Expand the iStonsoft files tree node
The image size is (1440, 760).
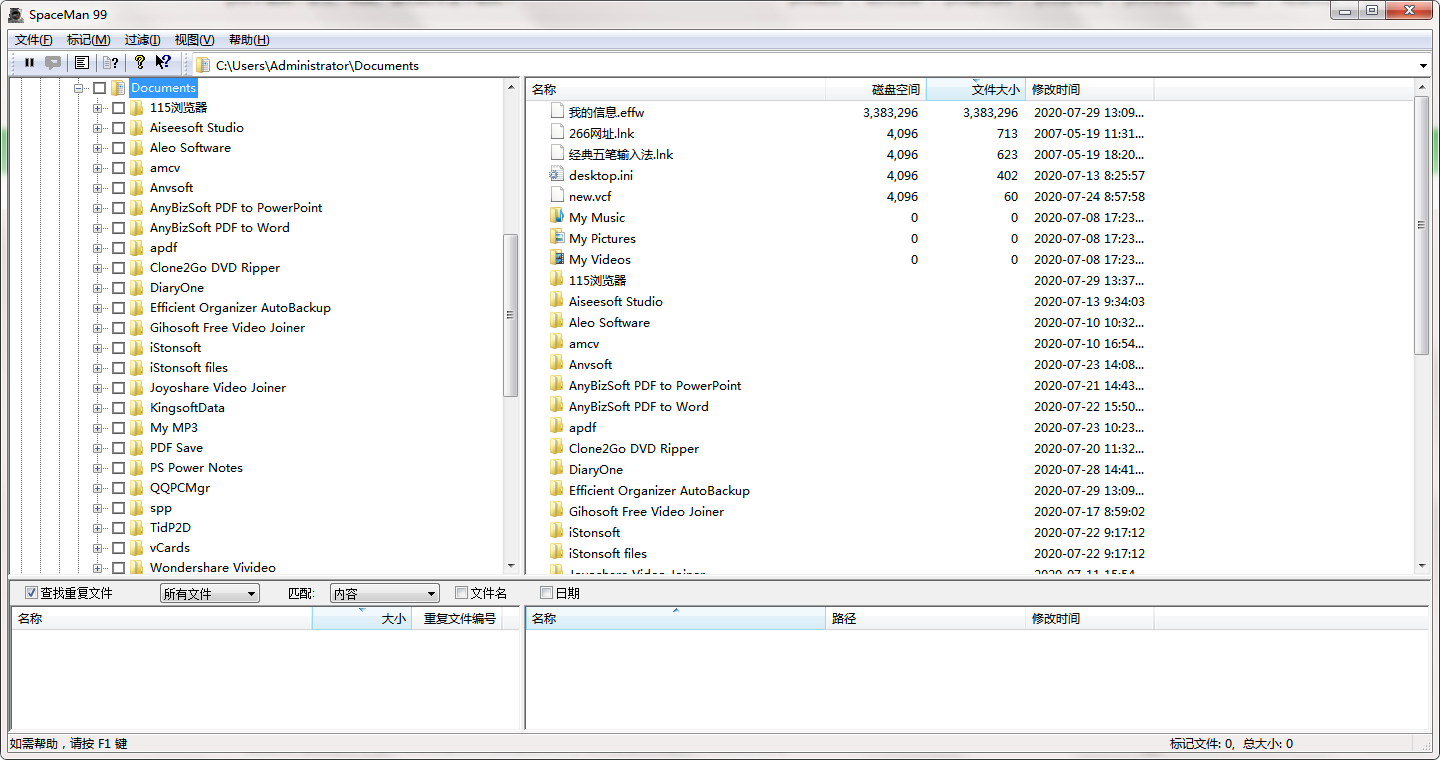pyautogui.click(x=97, y=368)
